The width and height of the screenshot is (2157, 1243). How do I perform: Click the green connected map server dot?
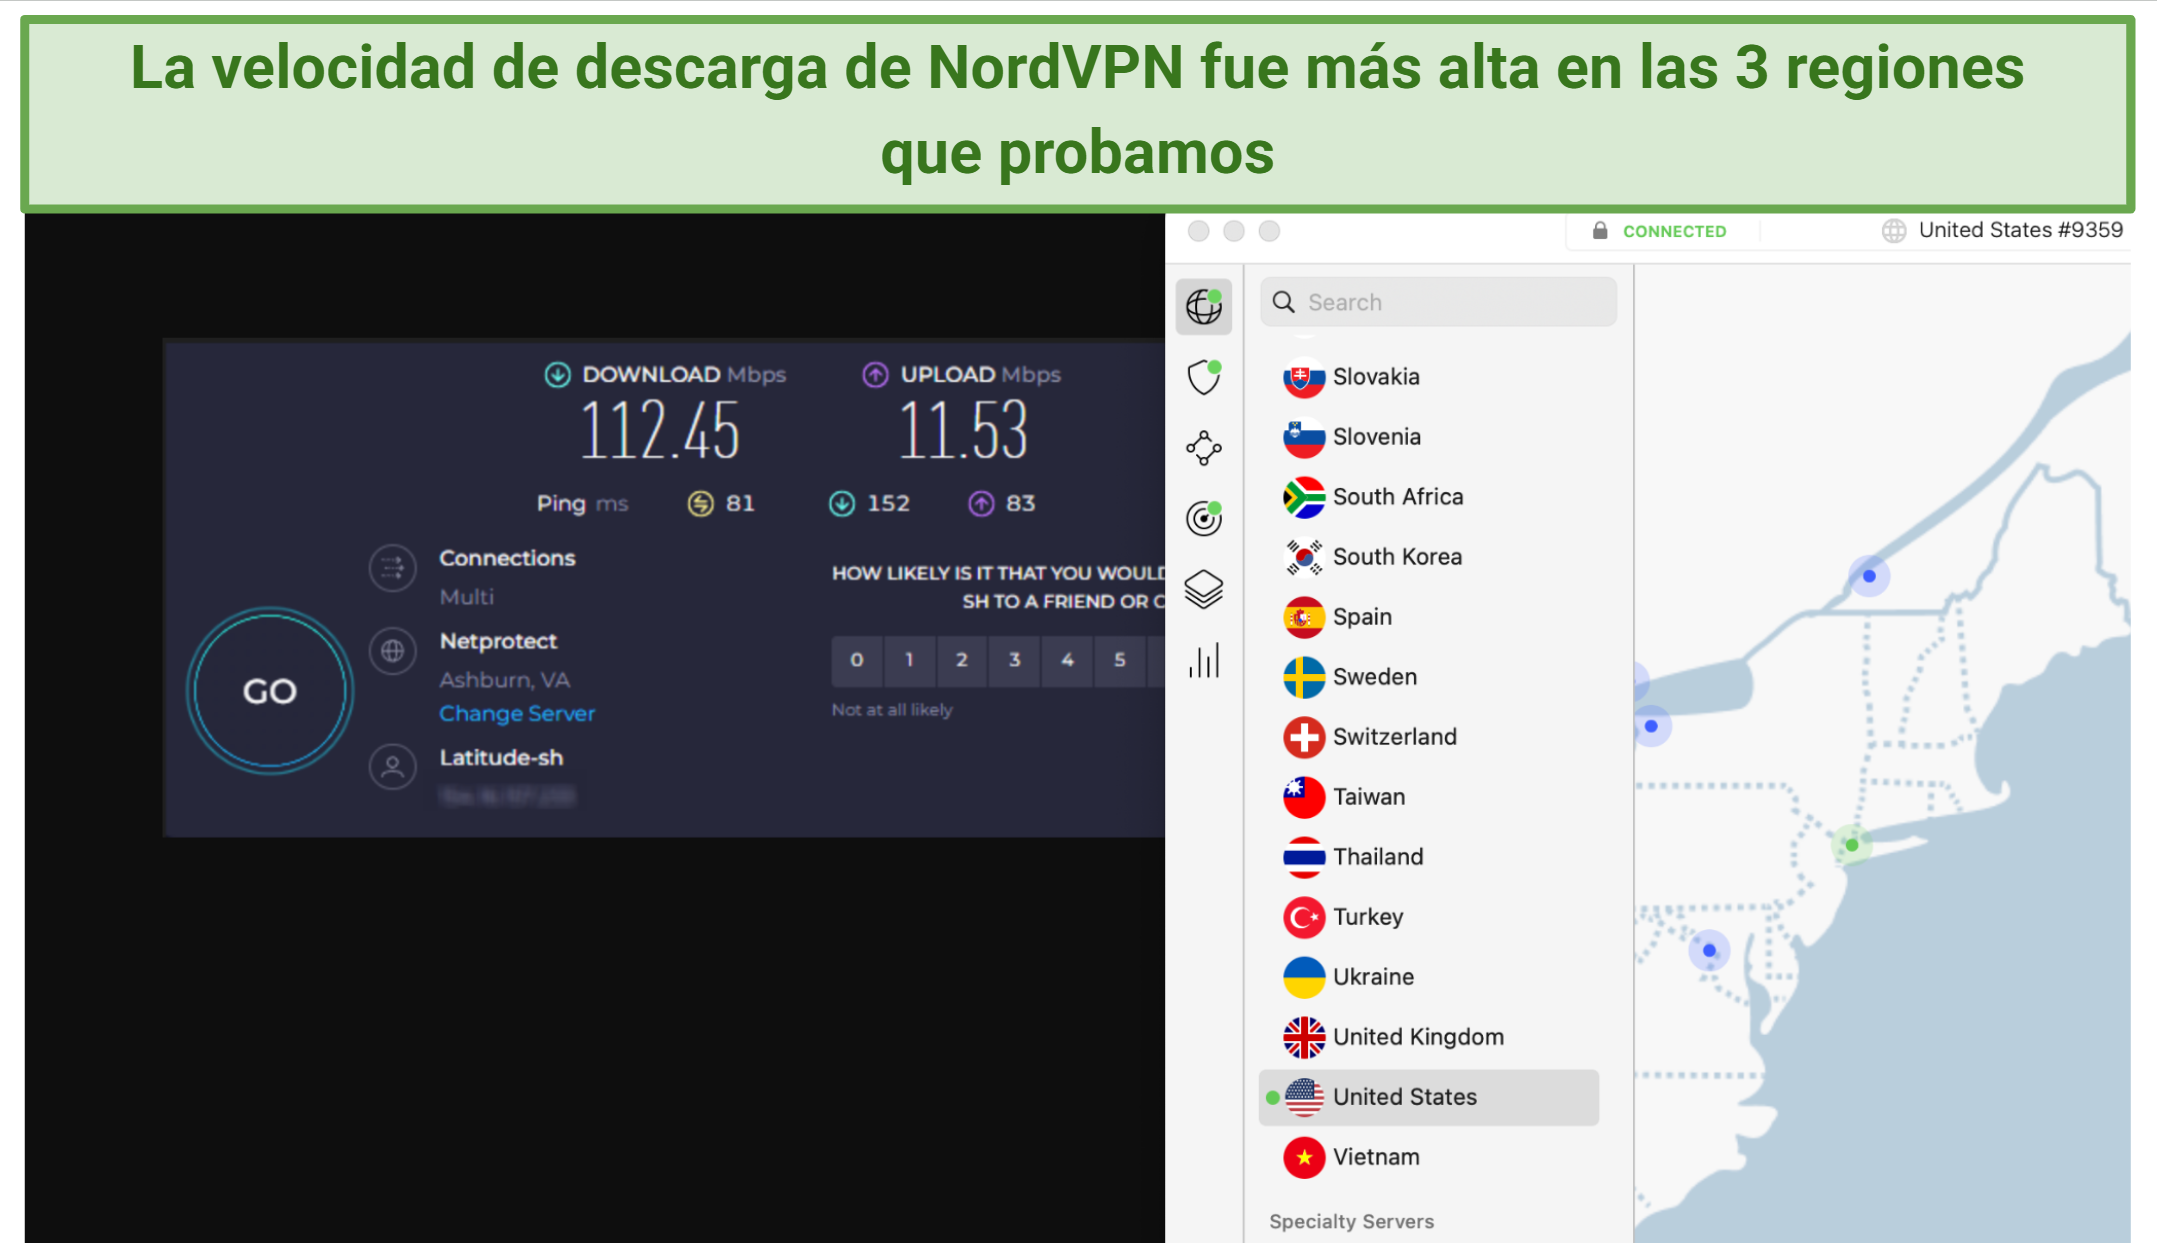pos(1852,845)
